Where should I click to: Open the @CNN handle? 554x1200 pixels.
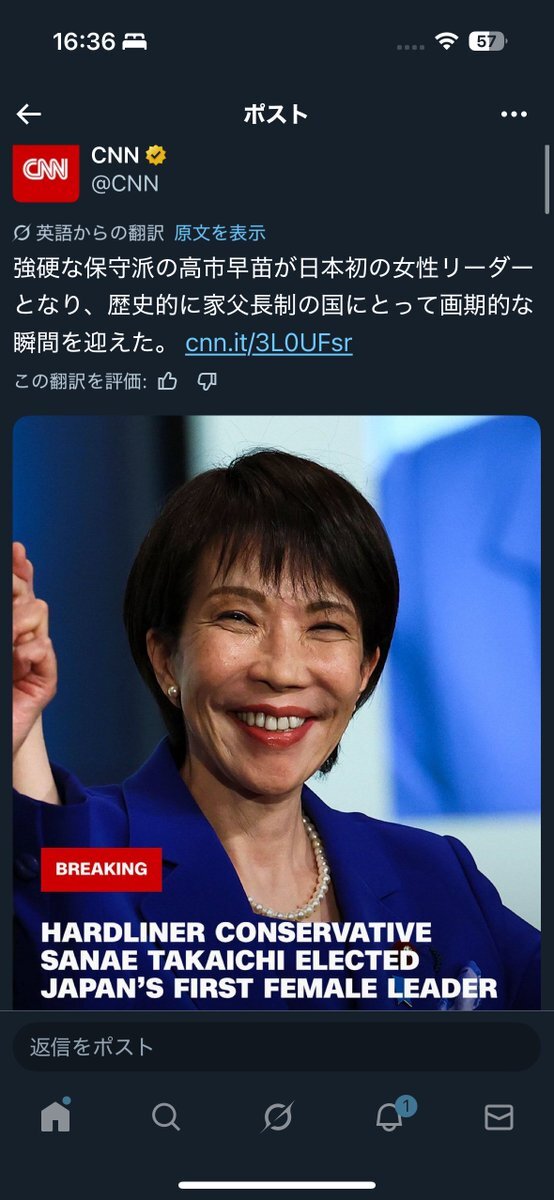click(125, 184)
